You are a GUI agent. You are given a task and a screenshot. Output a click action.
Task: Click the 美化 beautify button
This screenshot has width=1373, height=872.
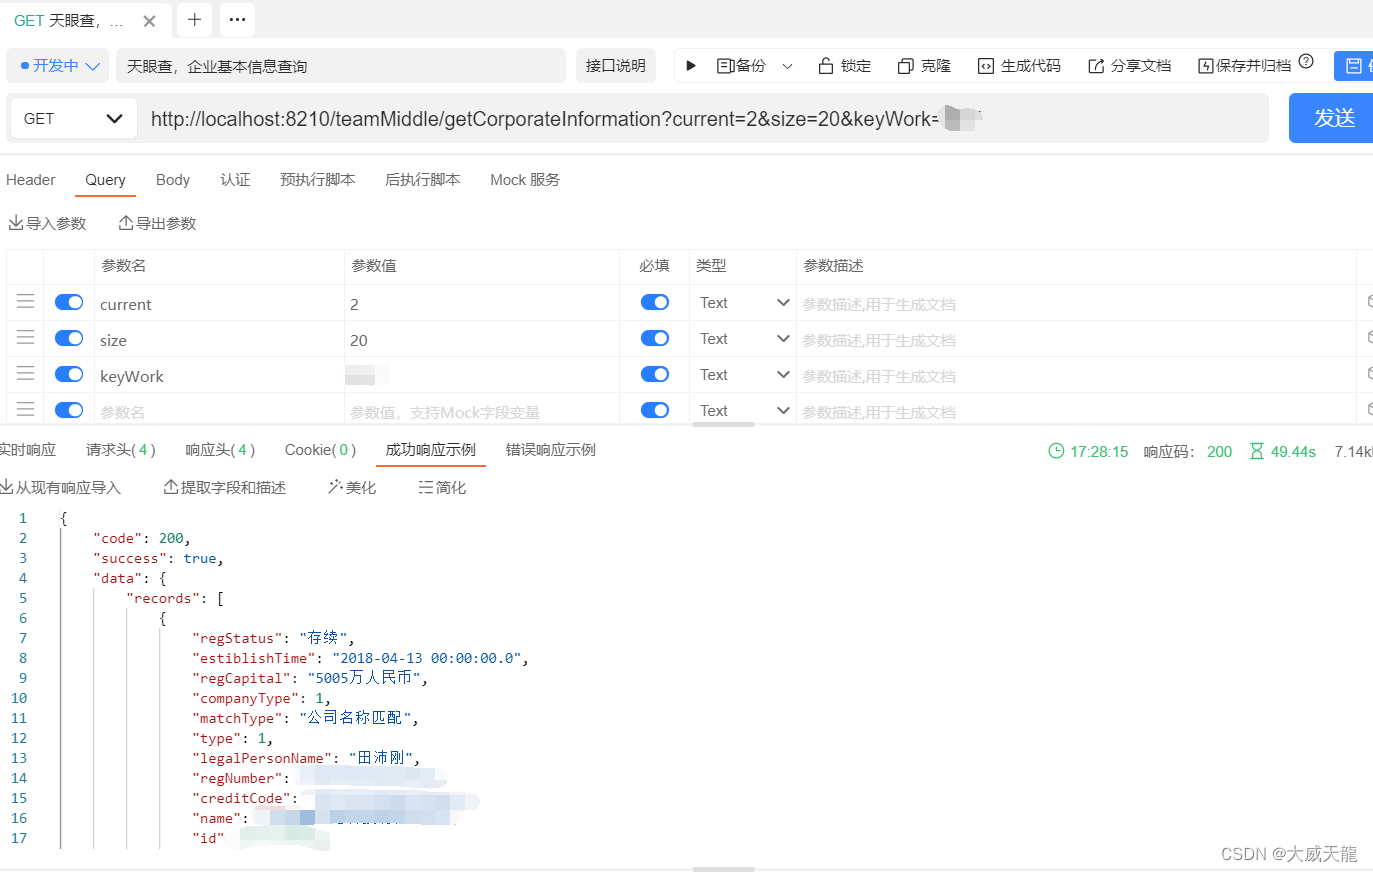point(352,487)
